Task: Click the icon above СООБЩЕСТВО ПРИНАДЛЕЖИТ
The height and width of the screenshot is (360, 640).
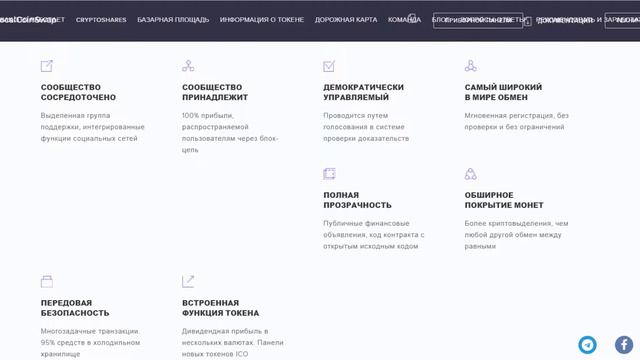Action: coord(188,66)
